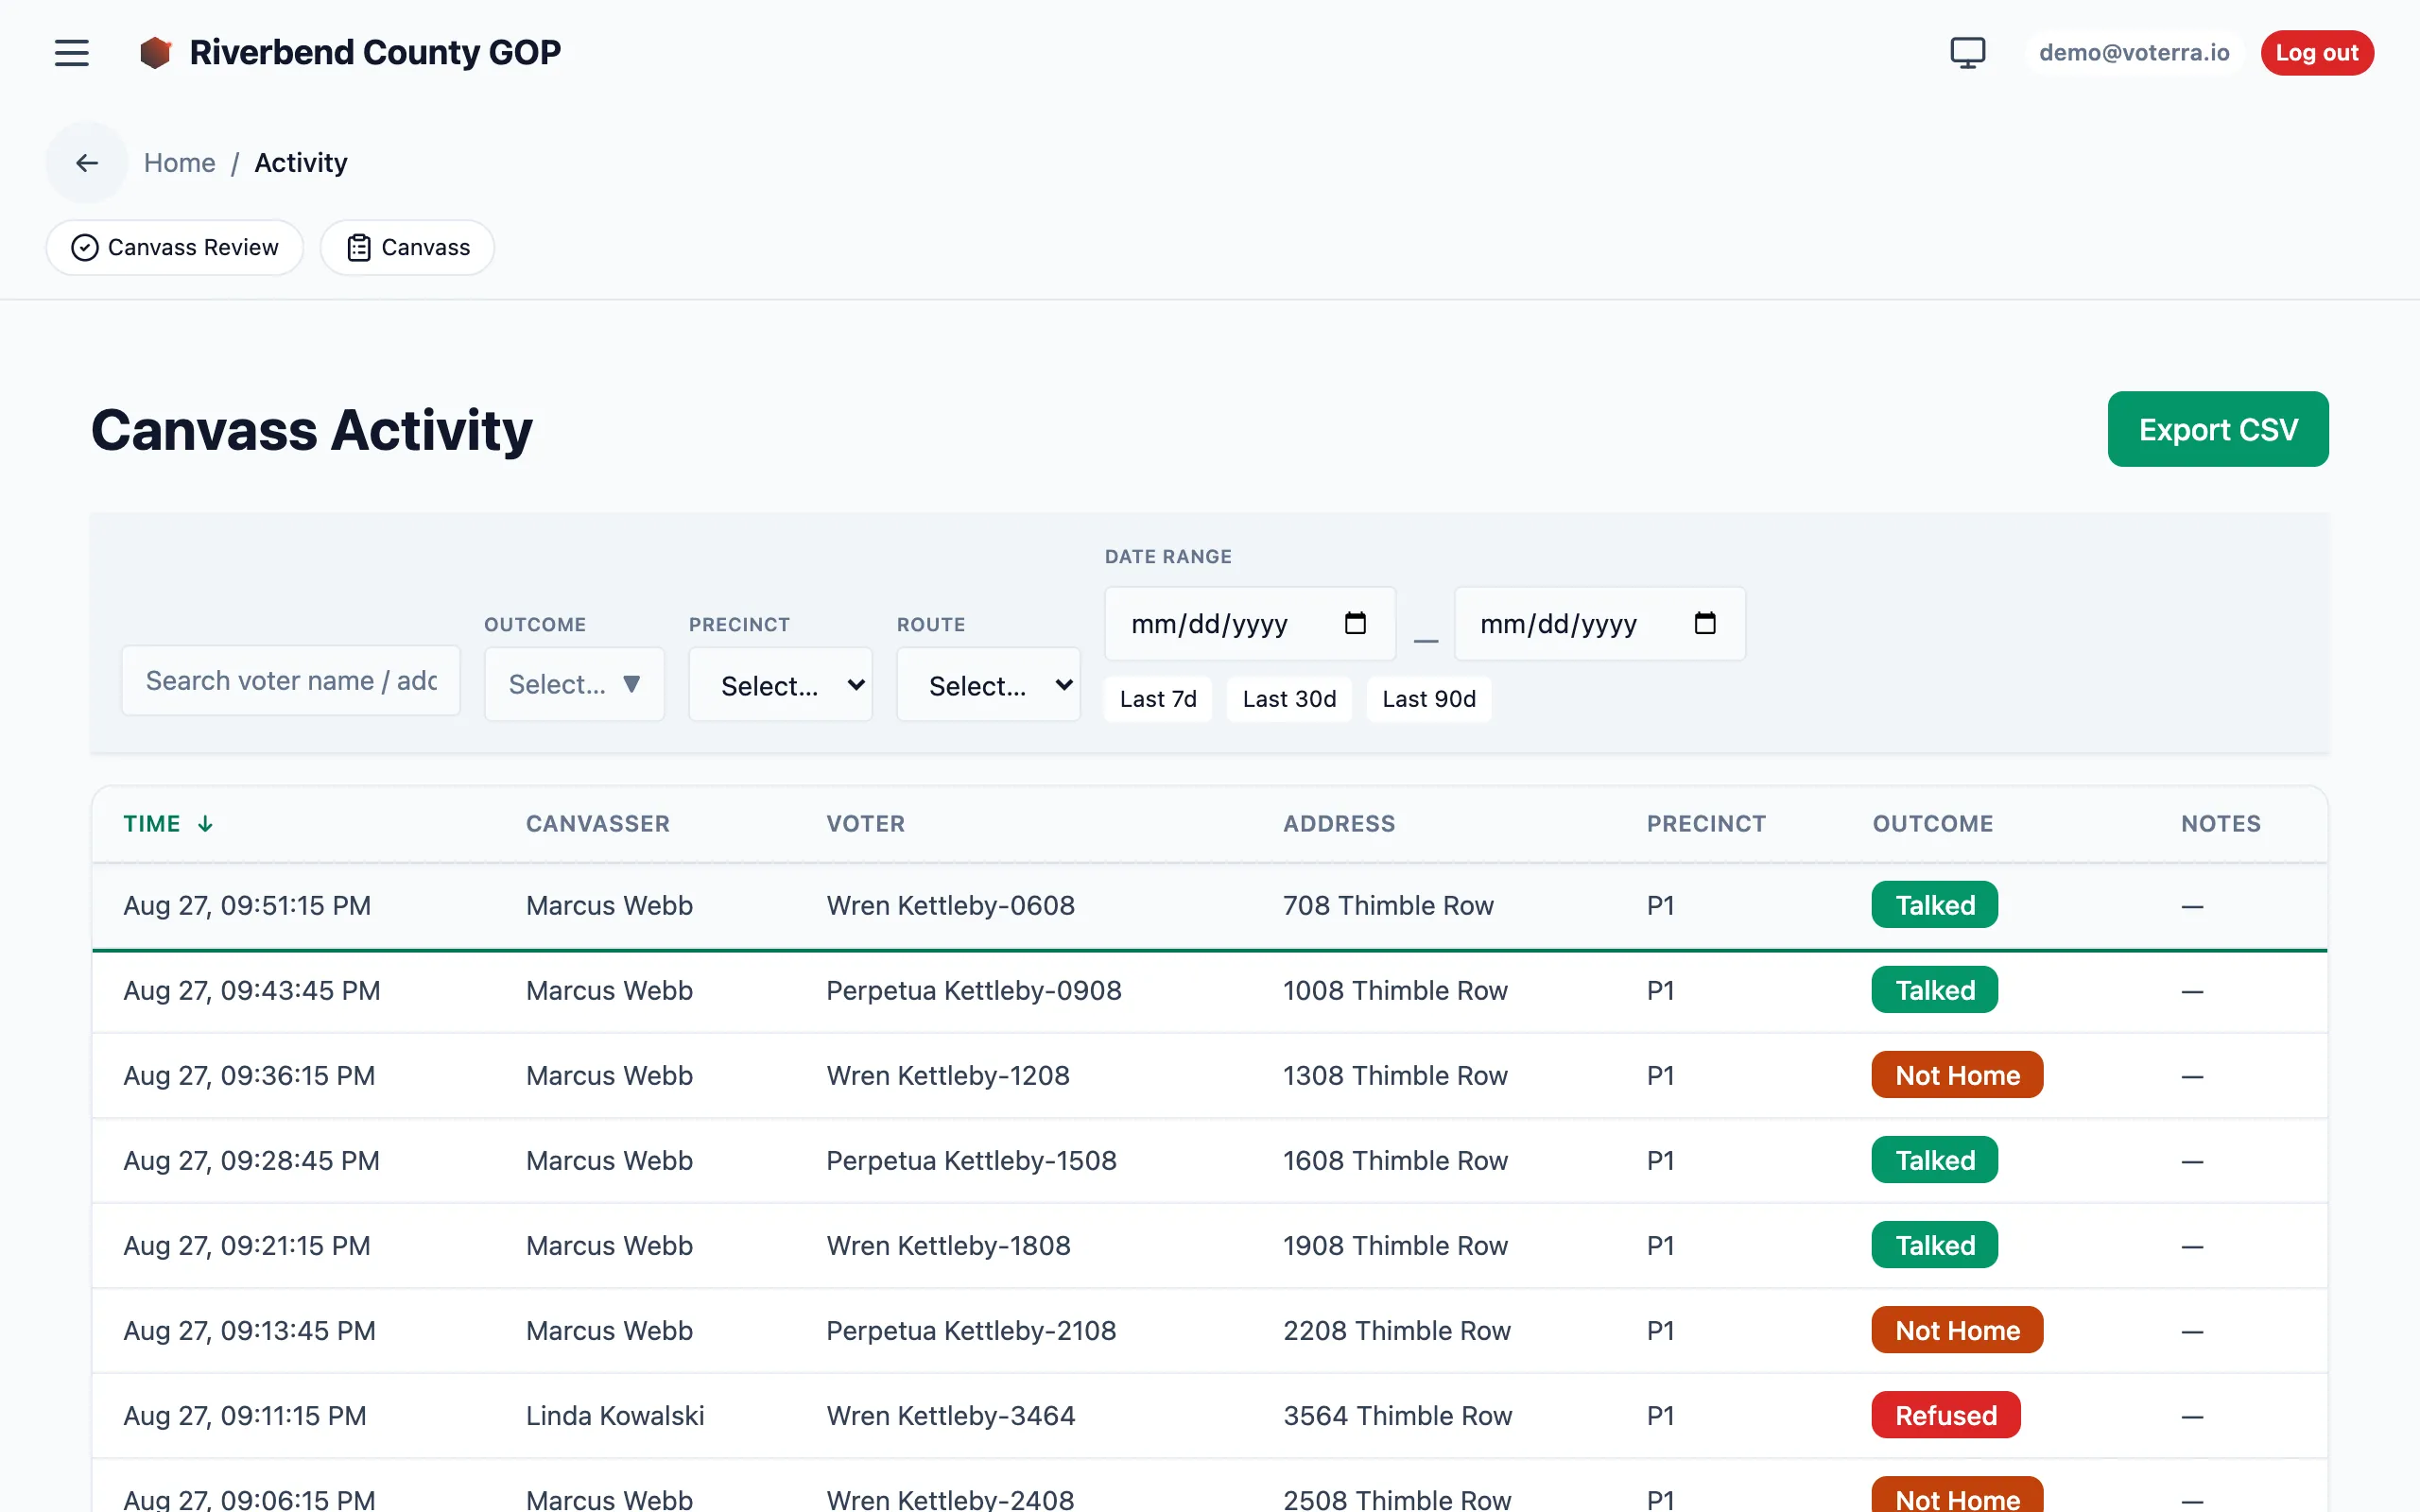Open the Canvass Review tab

click(175, 247)
